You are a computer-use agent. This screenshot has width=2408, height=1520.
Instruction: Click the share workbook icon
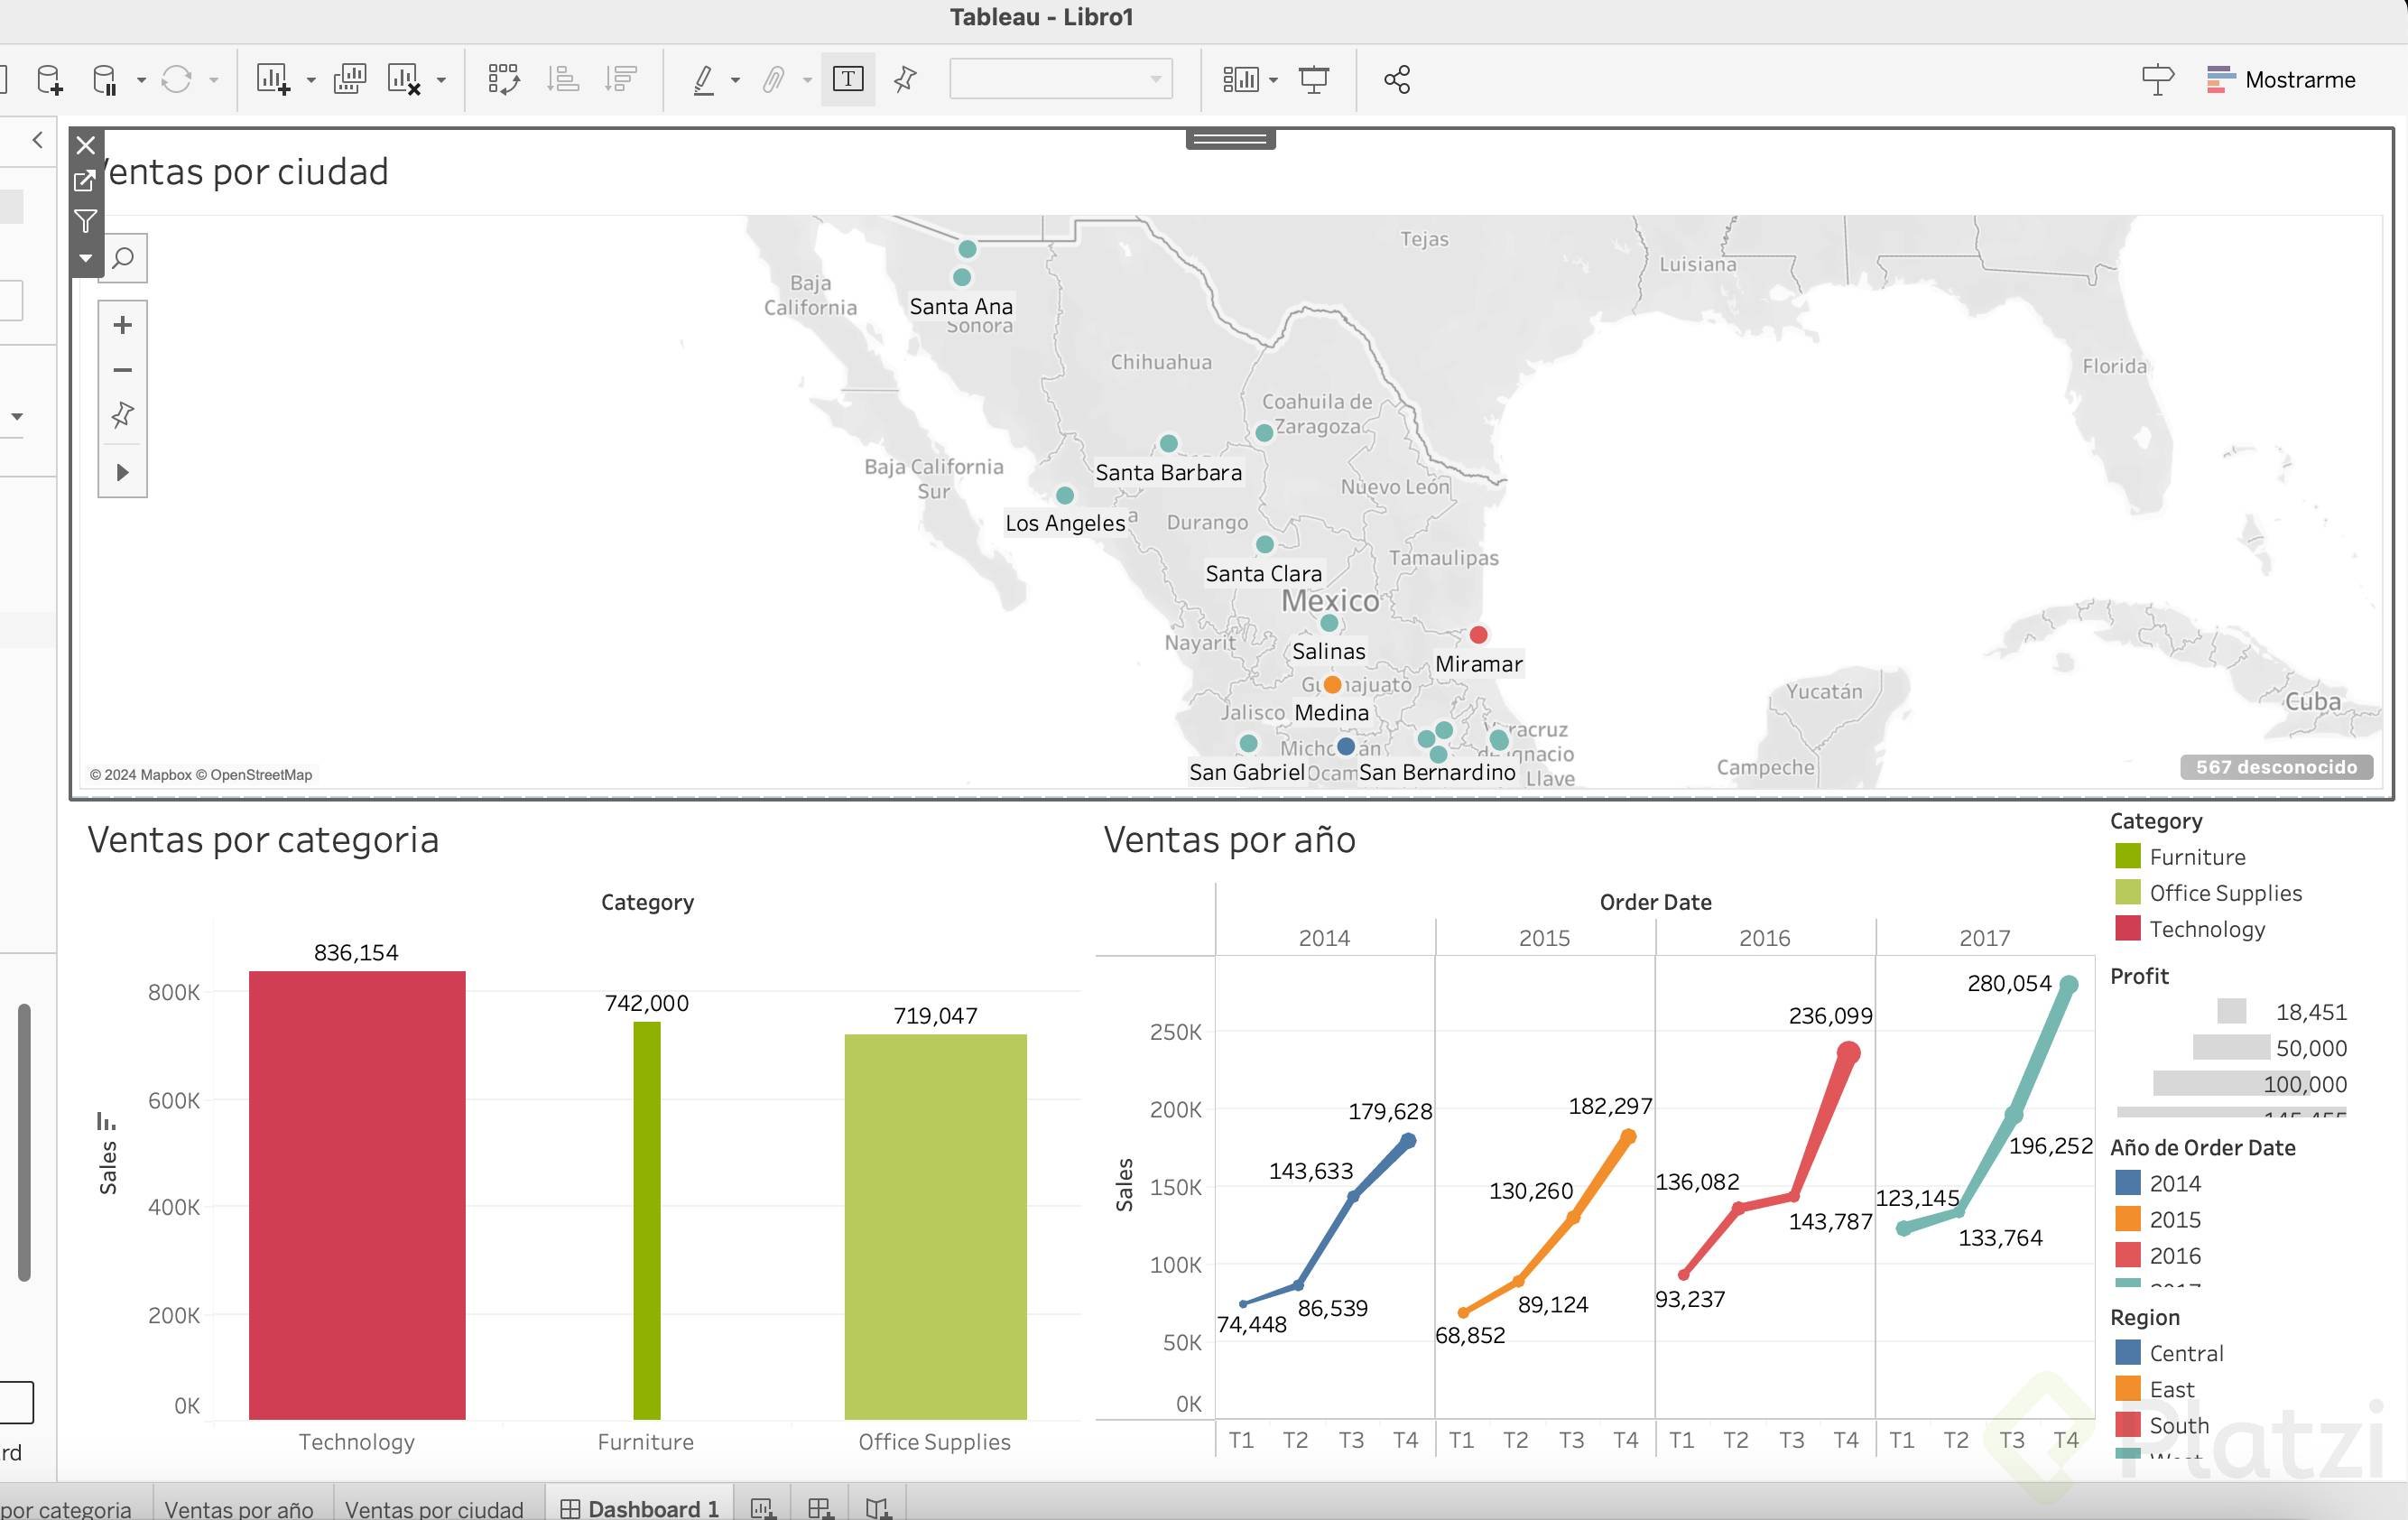1396,79
